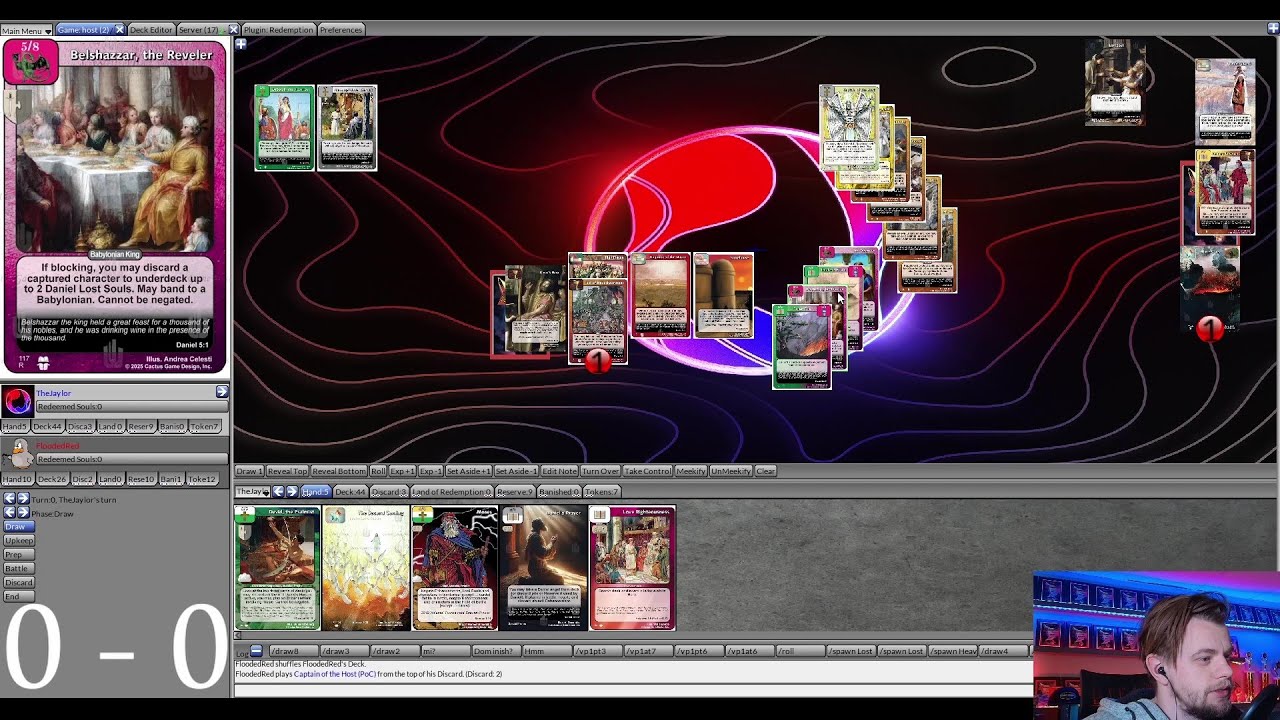
Task: Open TheJaylor's Disca3 zone tab
Action: 79,427
